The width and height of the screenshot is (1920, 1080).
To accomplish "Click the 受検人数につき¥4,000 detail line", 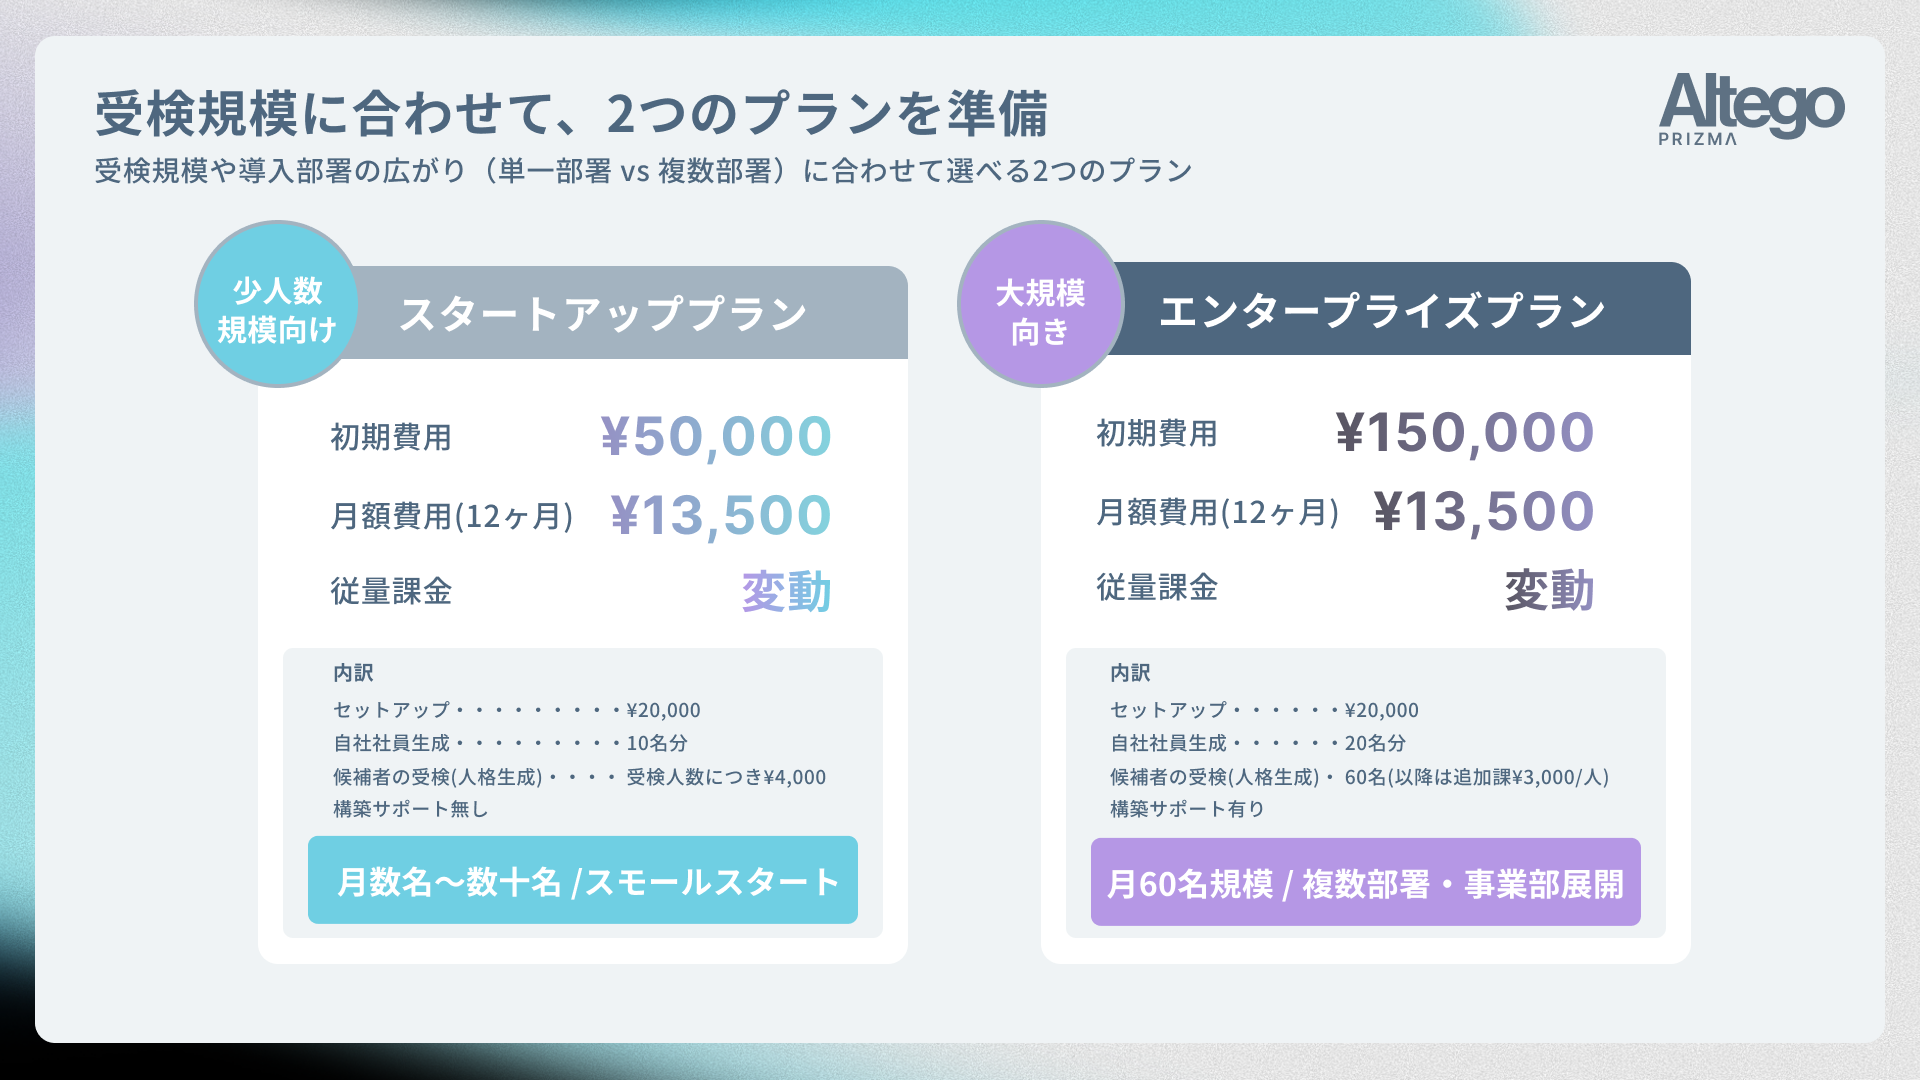I will 580,777.
